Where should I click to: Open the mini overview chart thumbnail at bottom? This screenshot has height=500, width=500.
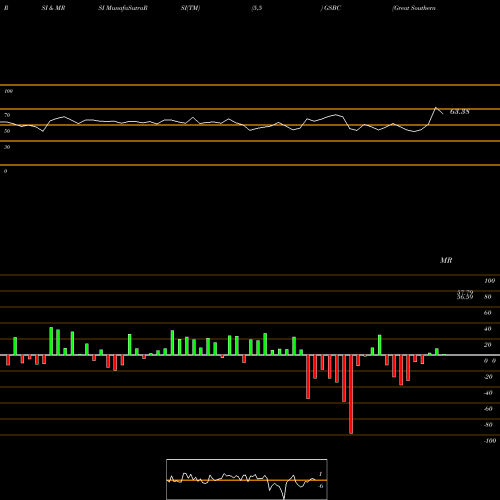click(247, 479)
